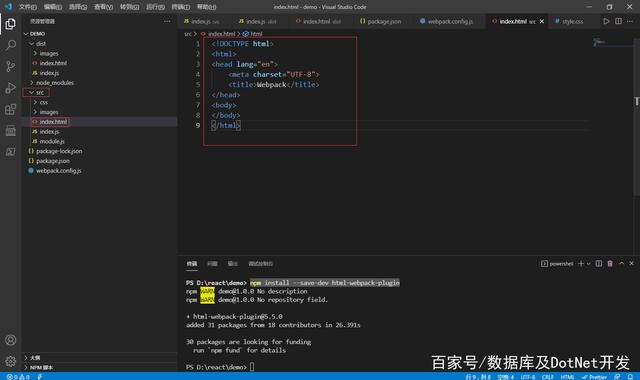Change HTML language mode in status bar

click(567, 377)
